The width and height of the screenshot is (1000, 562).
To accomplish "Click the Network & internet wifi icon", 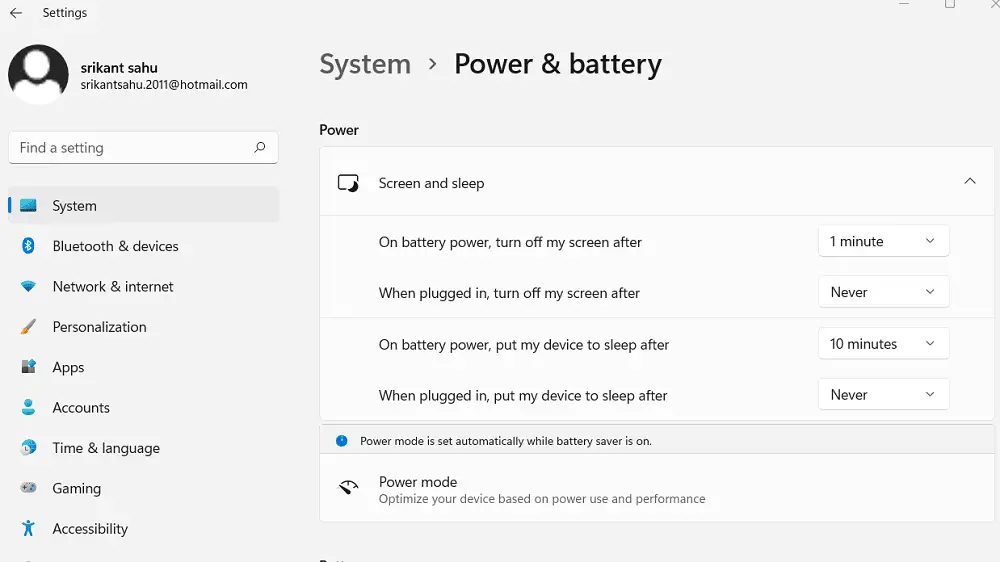I will click(29, 287).
